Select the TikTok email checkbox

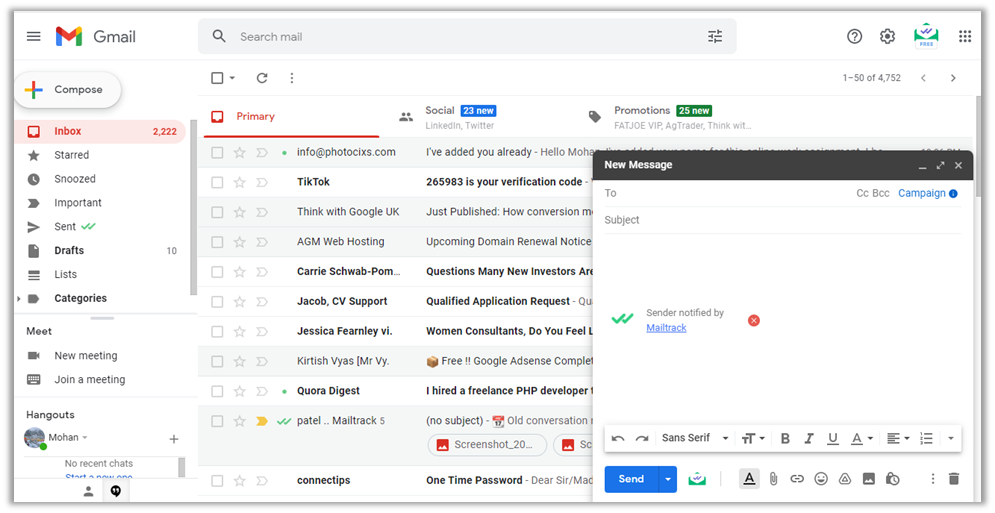(217, 182)
